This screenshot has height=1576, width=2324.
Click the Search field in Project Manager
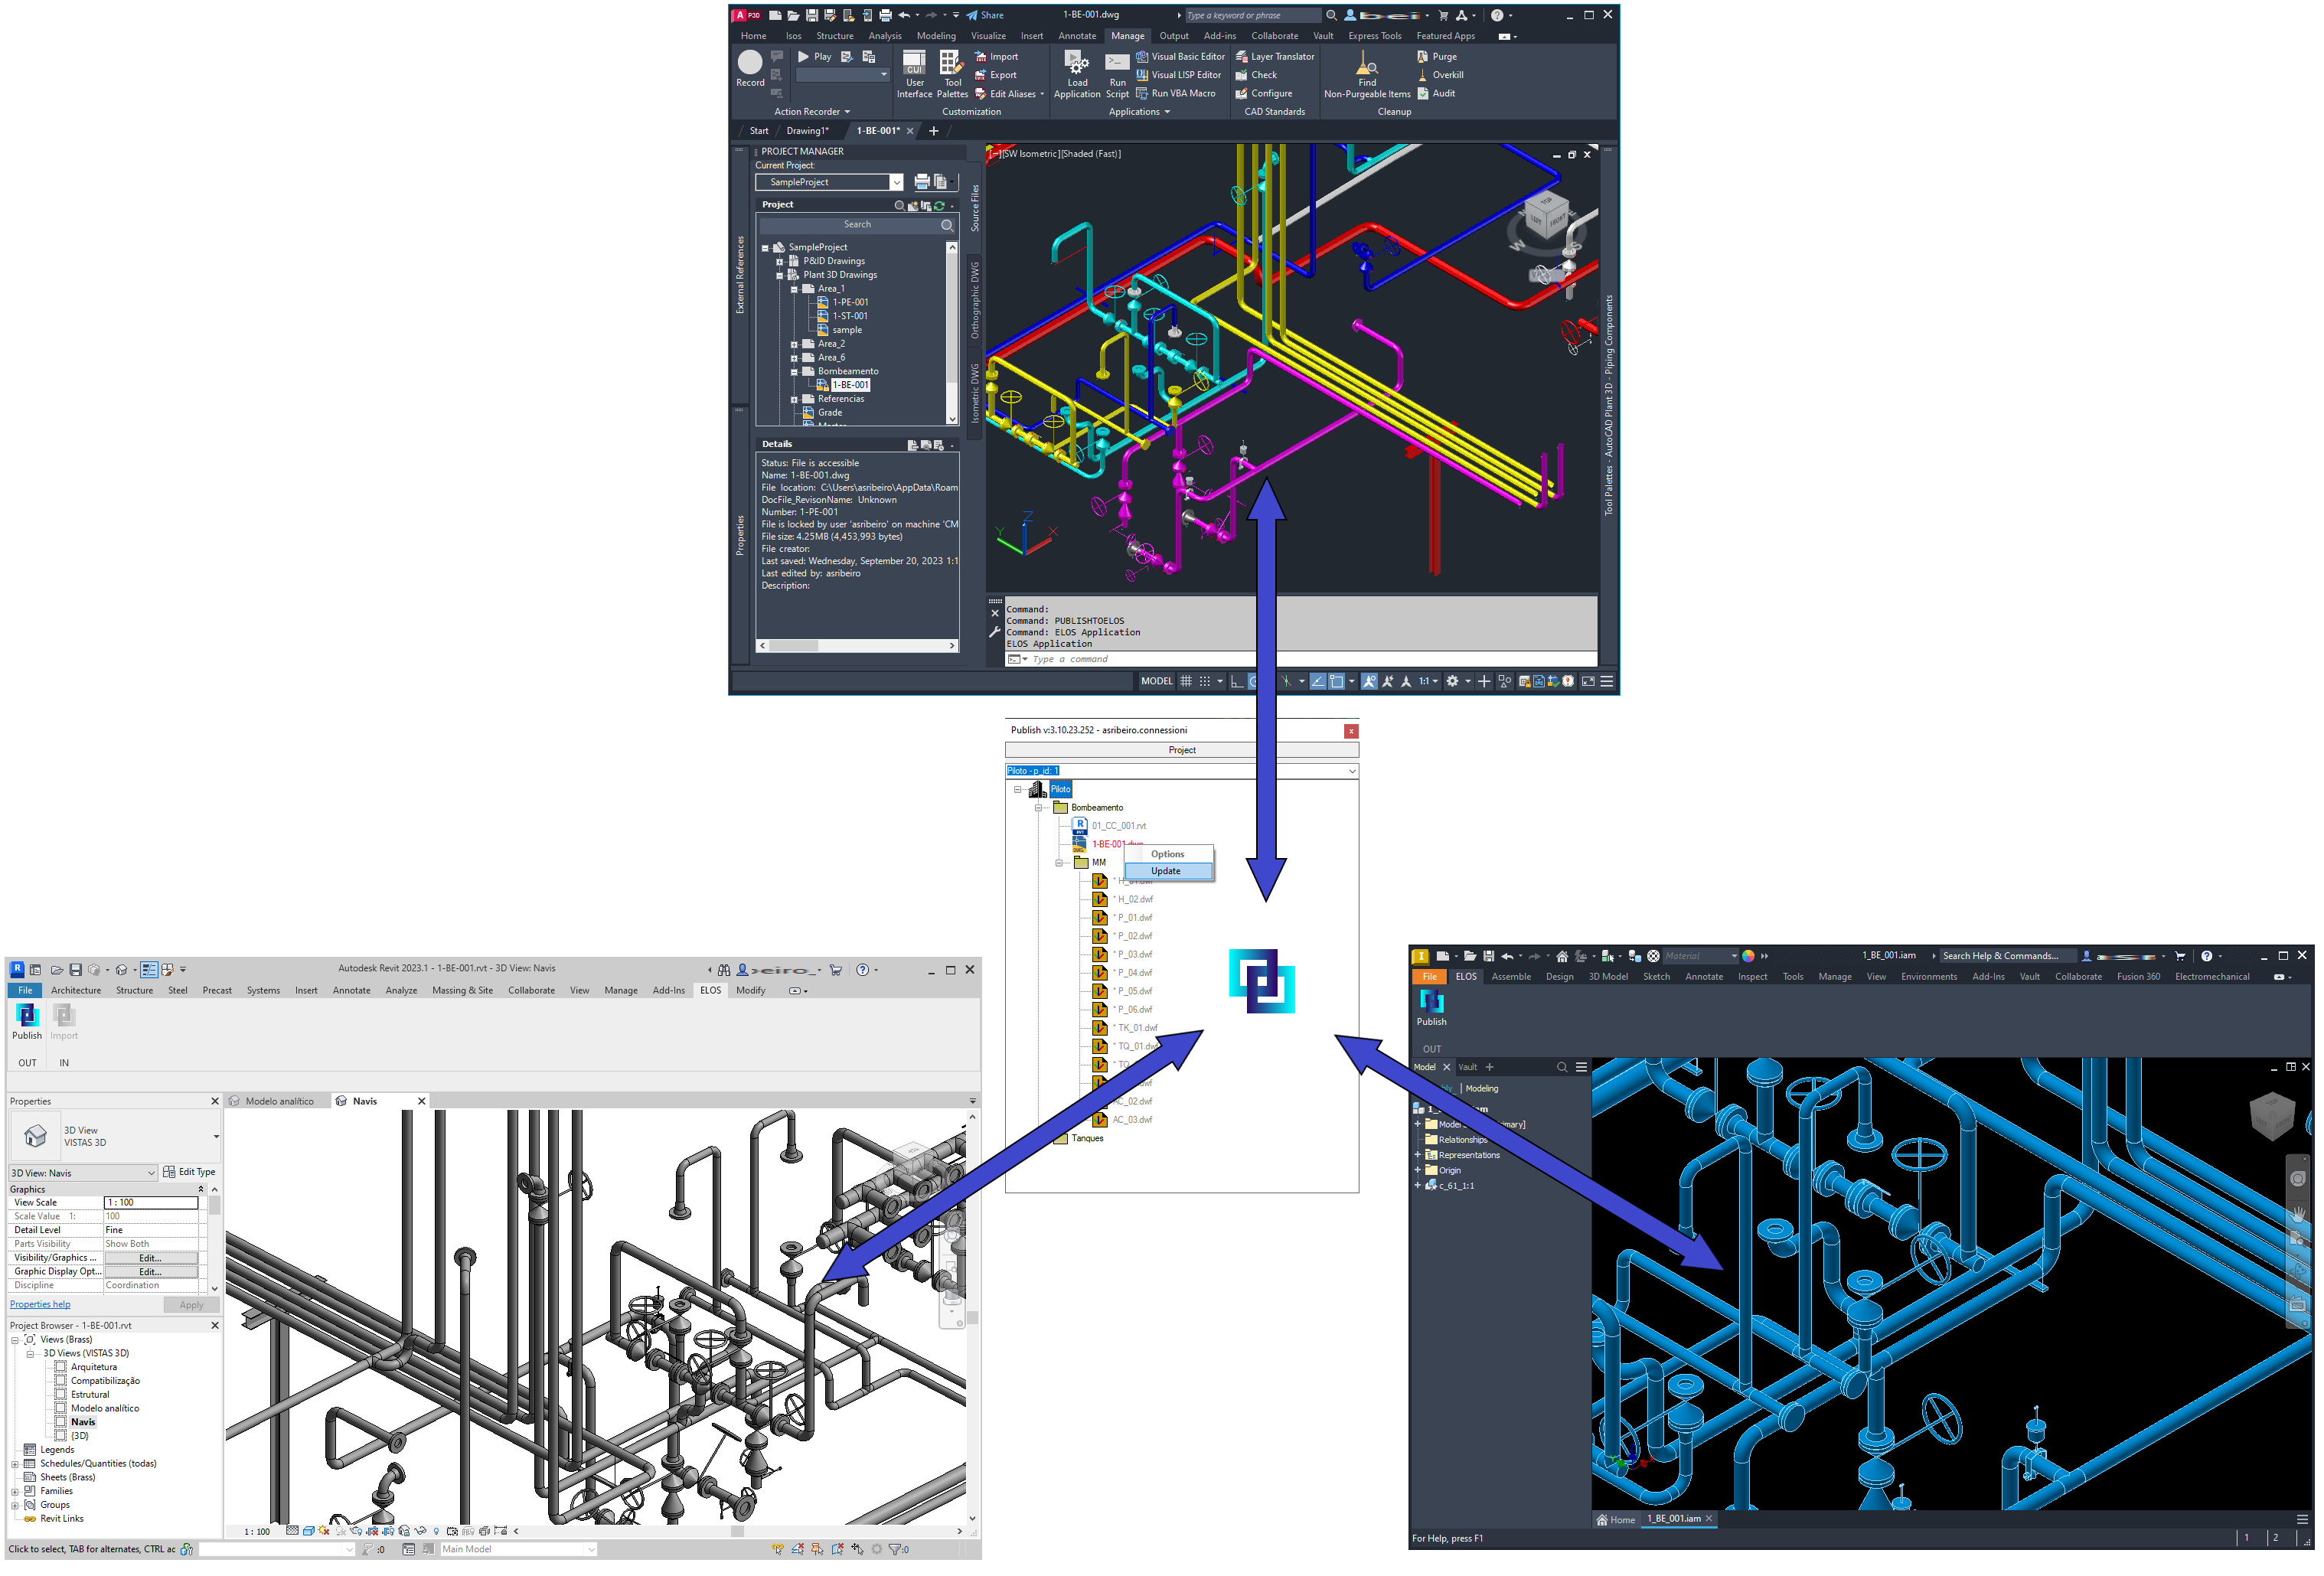[857, 225]
